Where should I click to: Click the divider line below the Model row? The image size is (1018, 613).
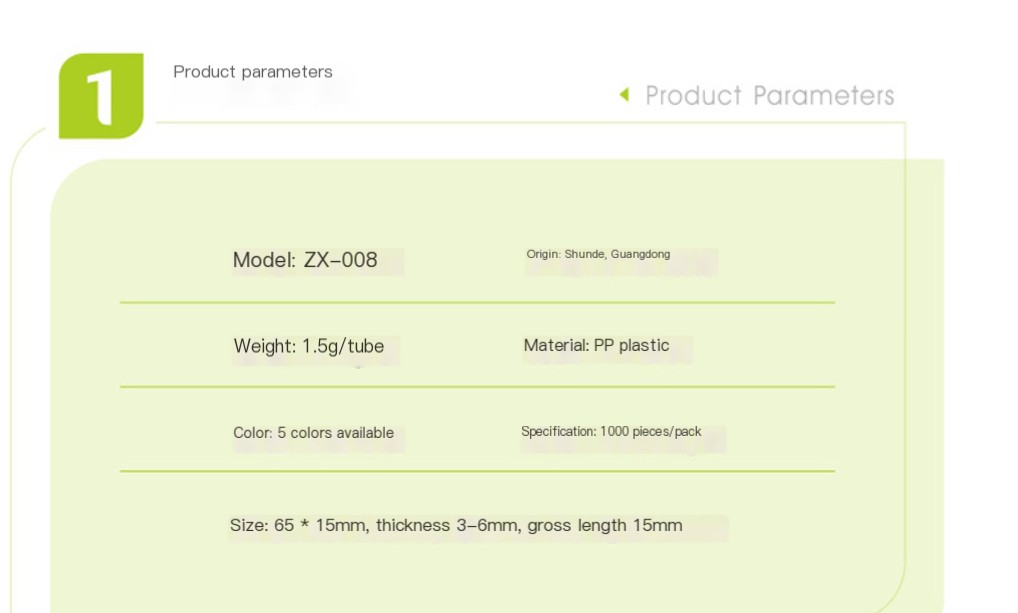coord(477,302)
